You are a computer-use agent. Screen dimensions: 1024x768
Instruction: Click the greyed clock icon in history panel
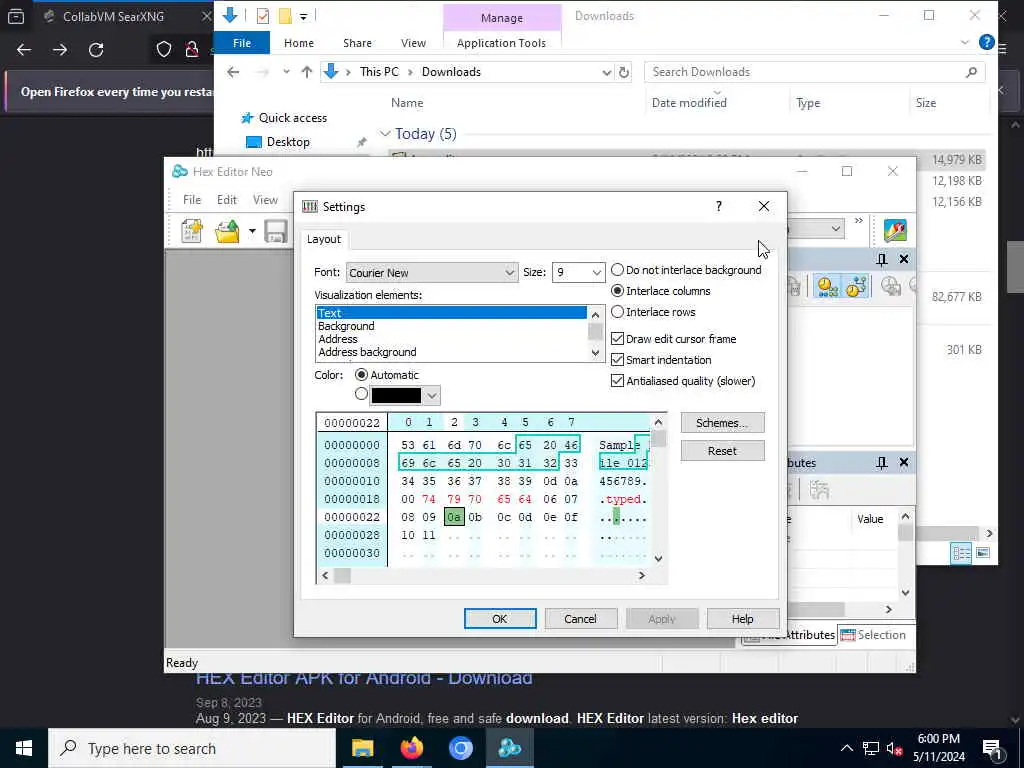[890, 286]
